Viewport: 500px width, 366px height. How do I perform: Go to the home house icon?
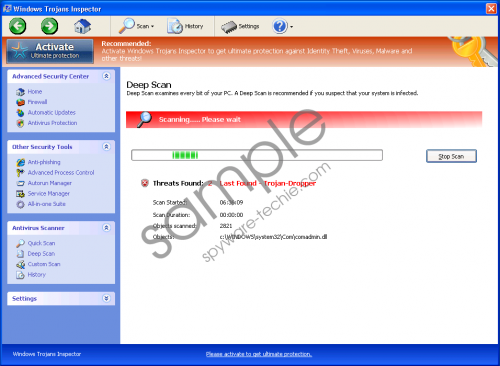click(x=82, y=26)
